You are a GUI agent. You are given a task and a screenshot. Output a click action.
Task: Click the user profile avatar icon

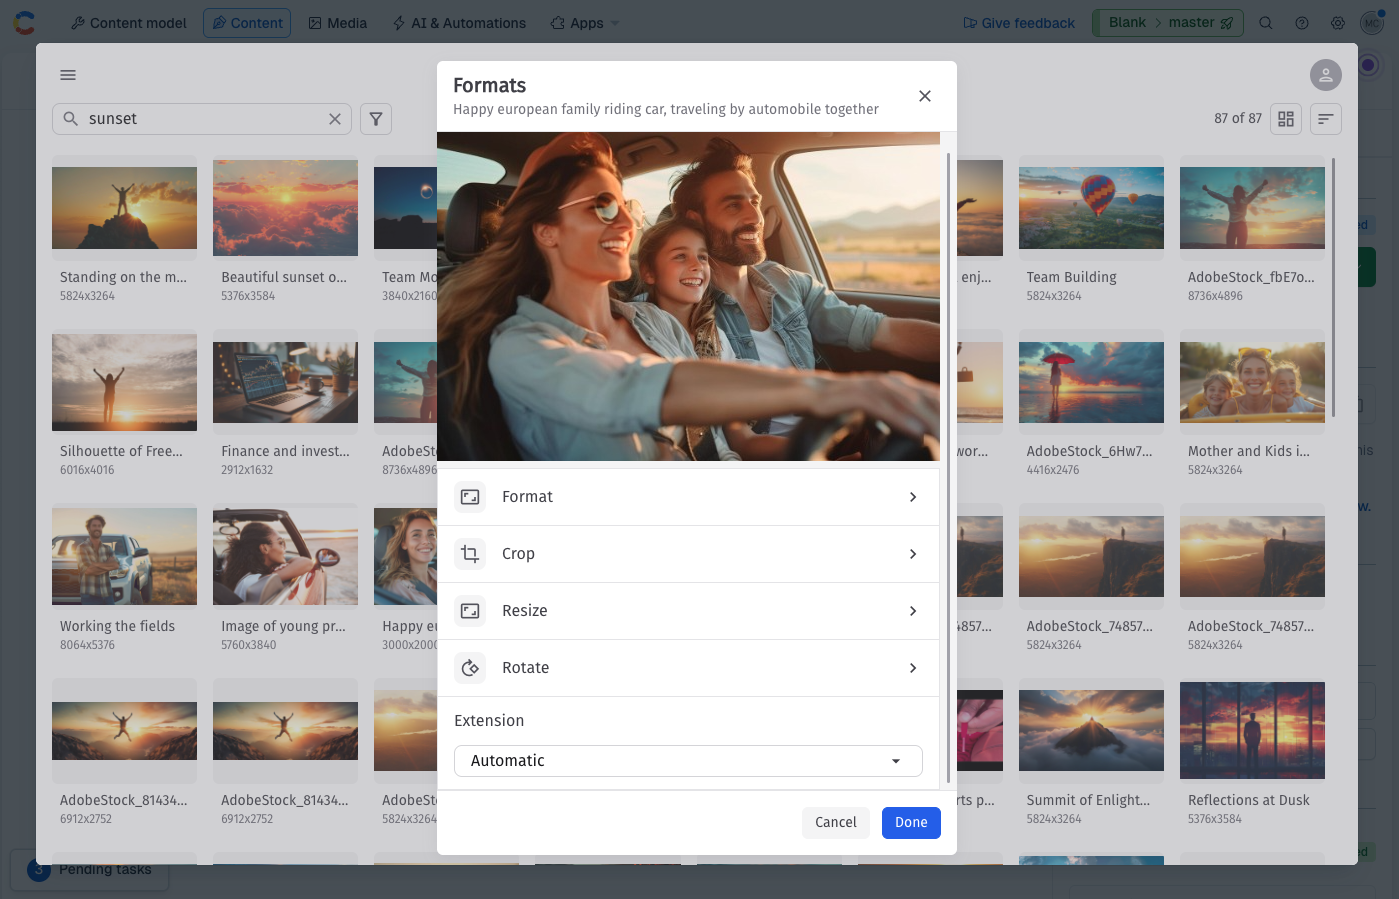point(1325,75)
